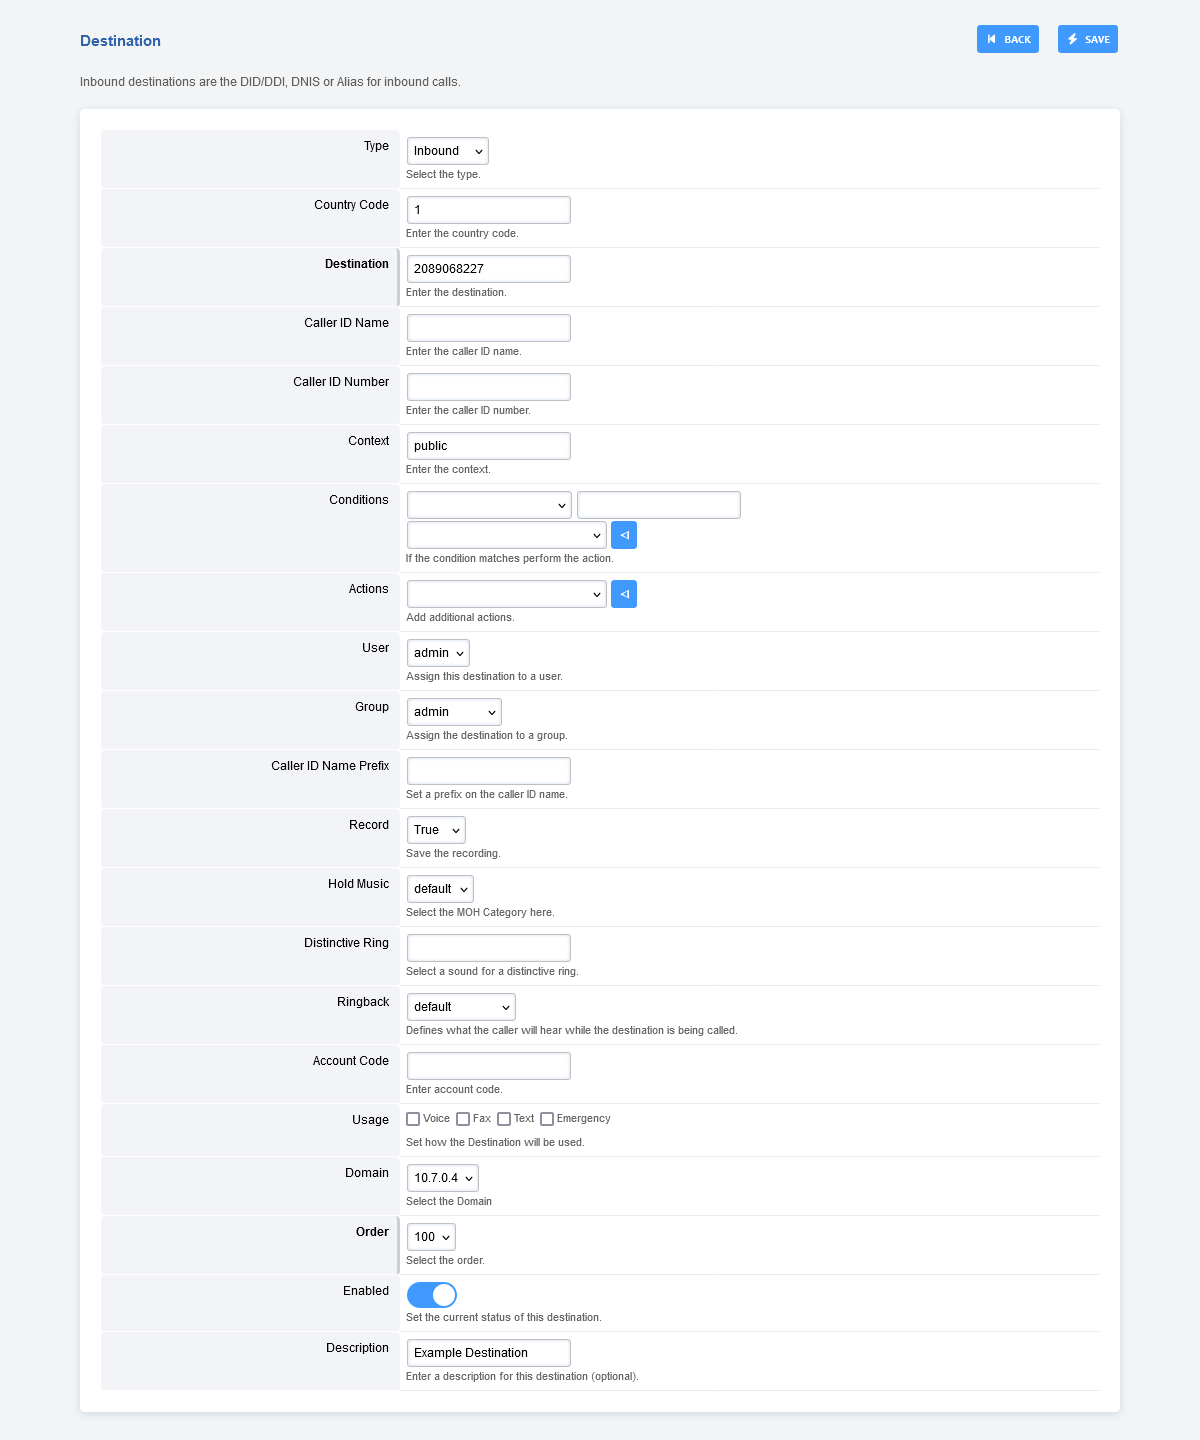Check the Emergency usage checkbox
This screenshot has width=1200, height=1440.
coord(547,1118)
